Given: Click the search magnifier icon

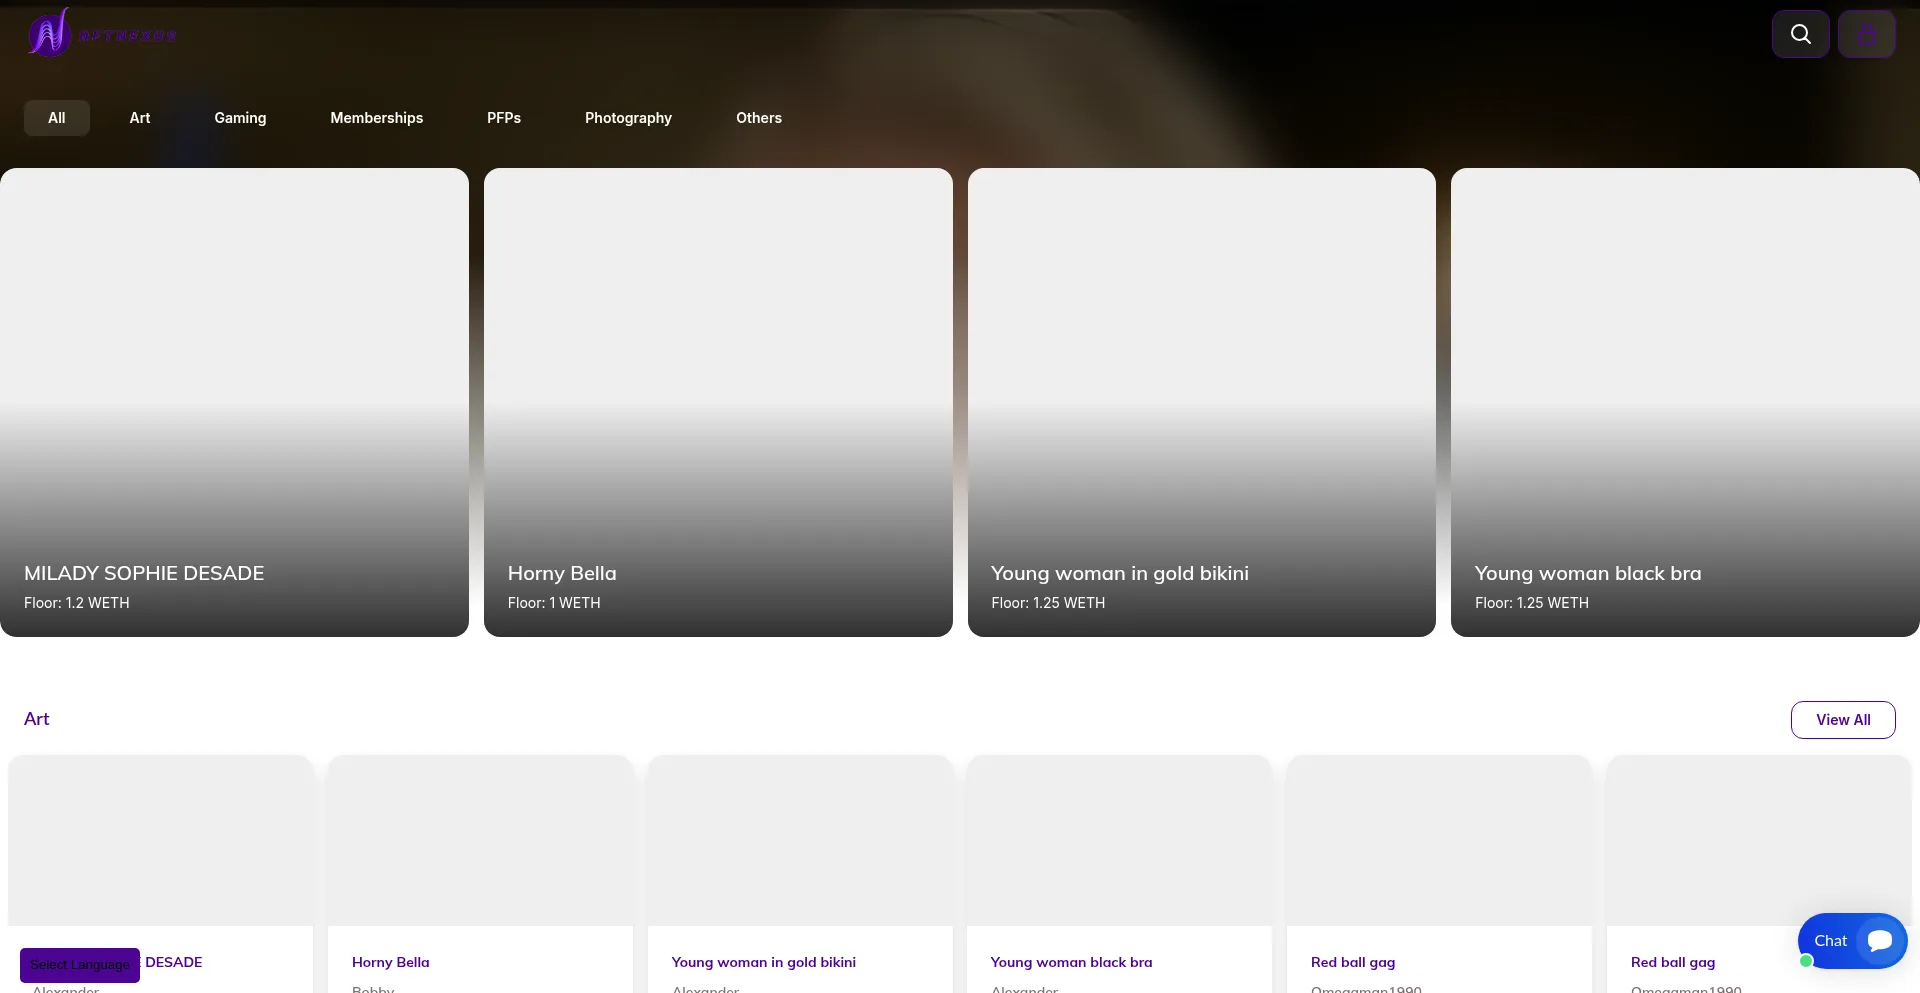Looking at the screenshot, I should tap(1800, 34).
